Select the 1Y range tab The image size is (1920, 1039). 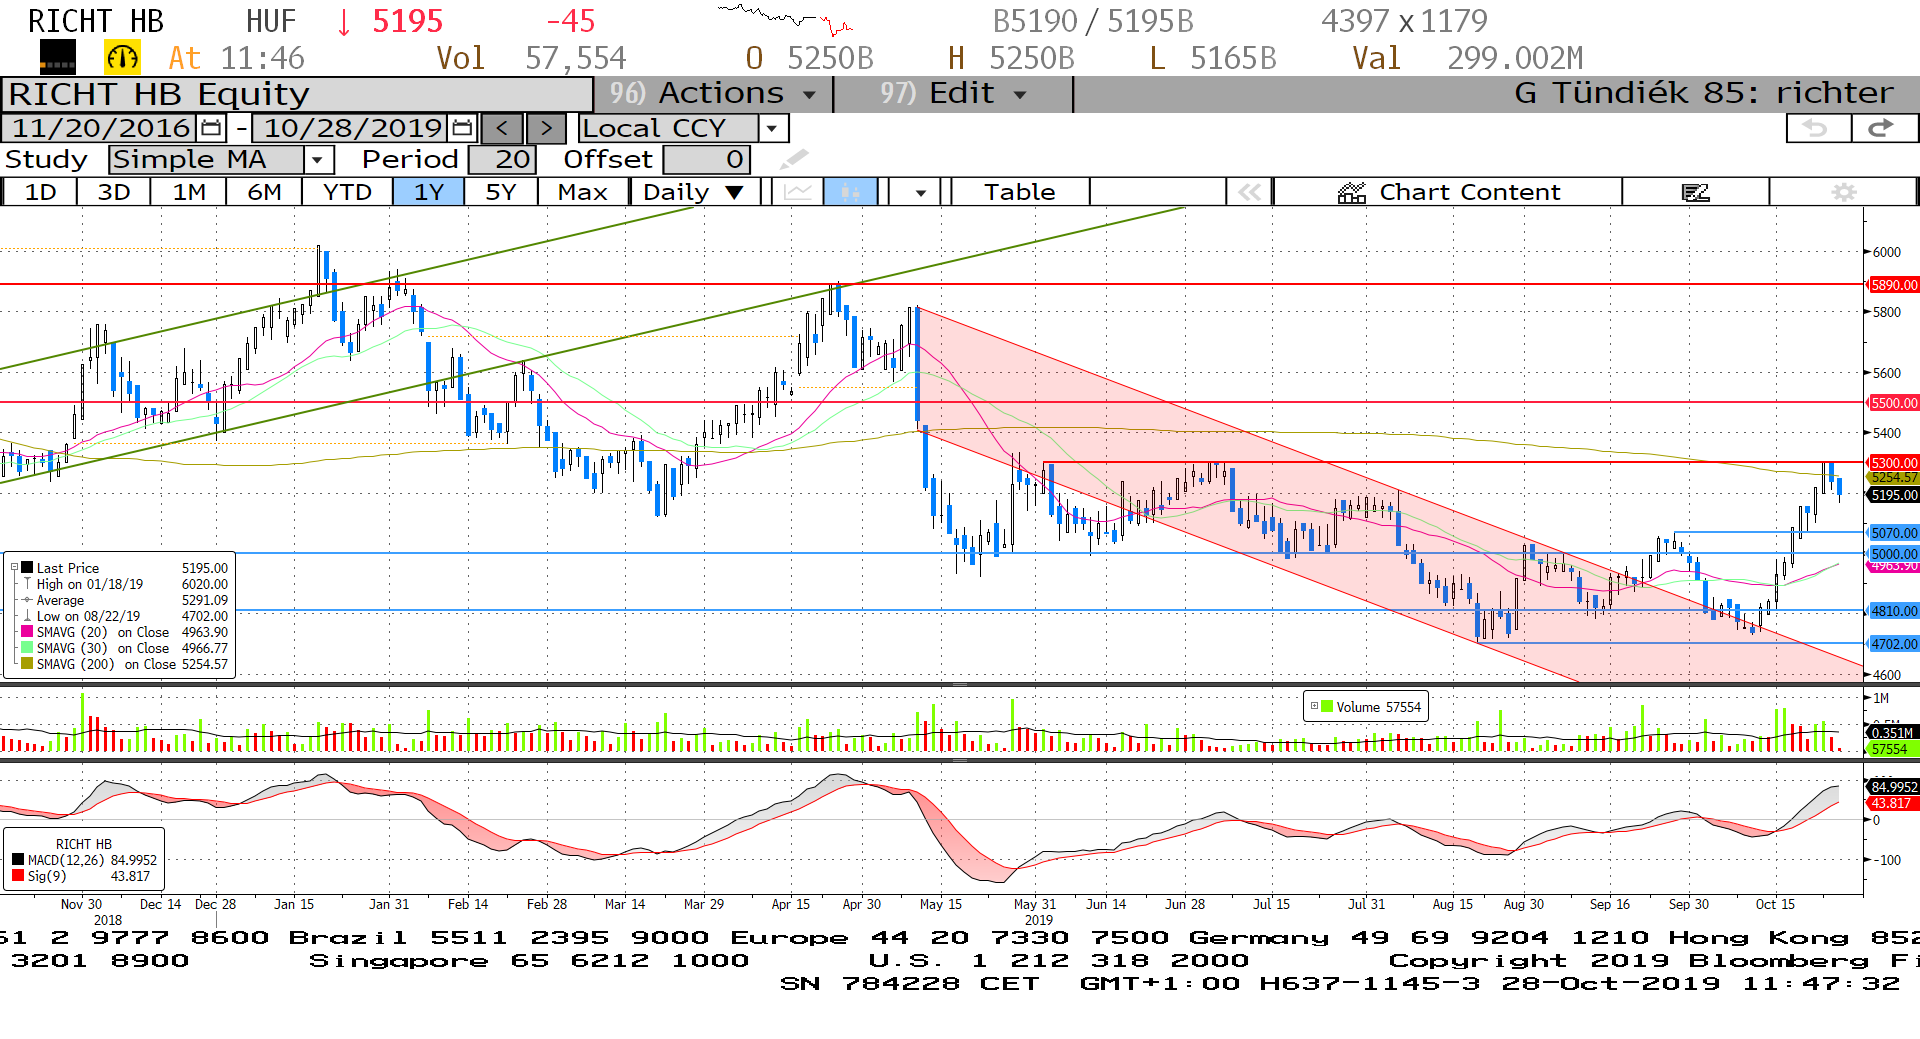click(x=429, y=192)
